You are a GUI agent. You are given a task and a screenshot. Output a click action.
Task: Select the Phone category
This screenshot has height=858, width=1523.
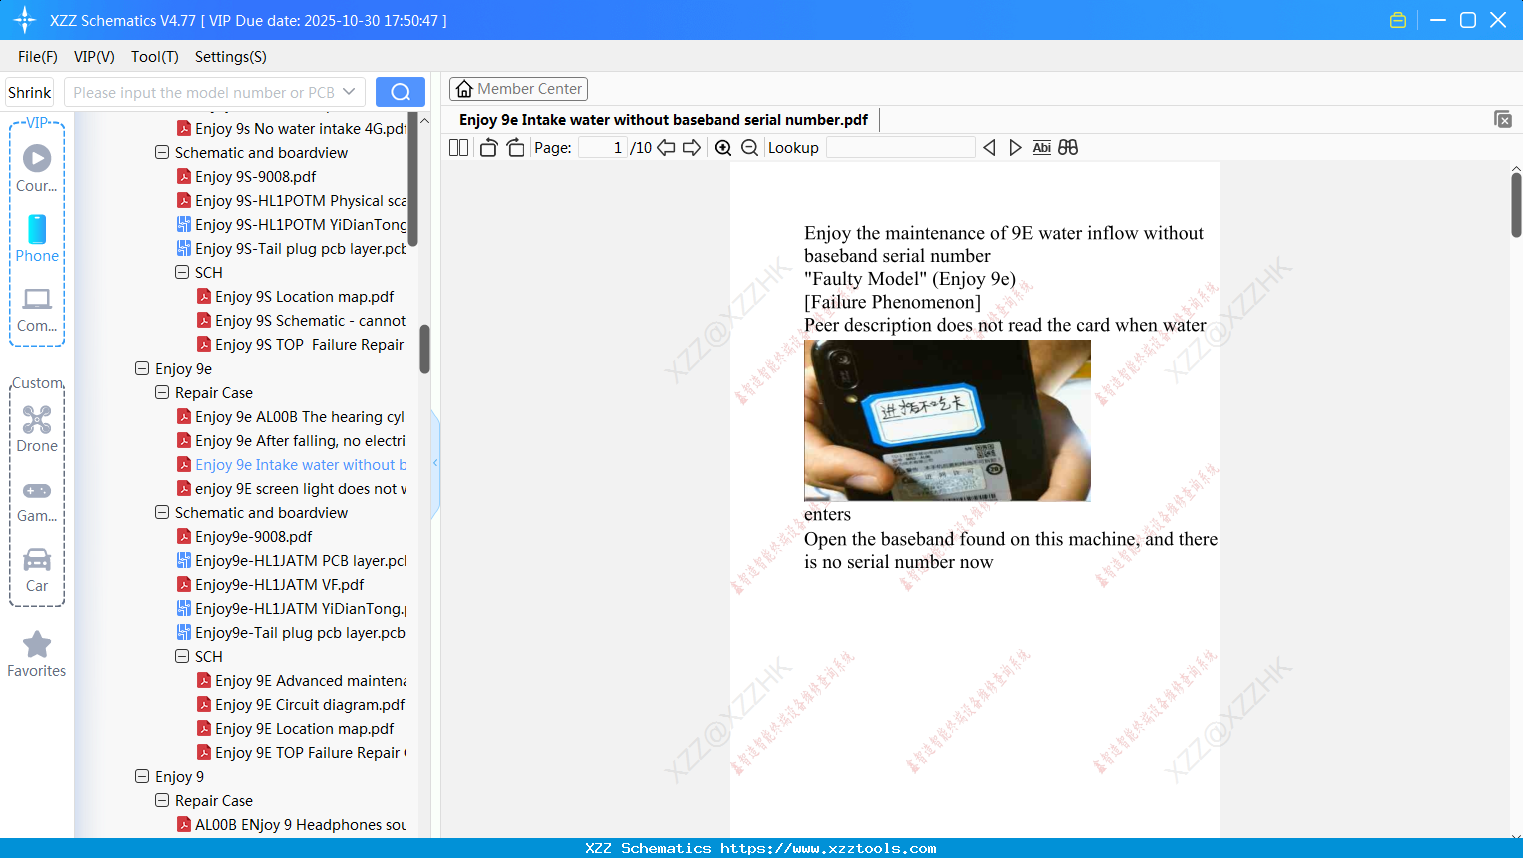pyautogui.click(x=37, y=238)
